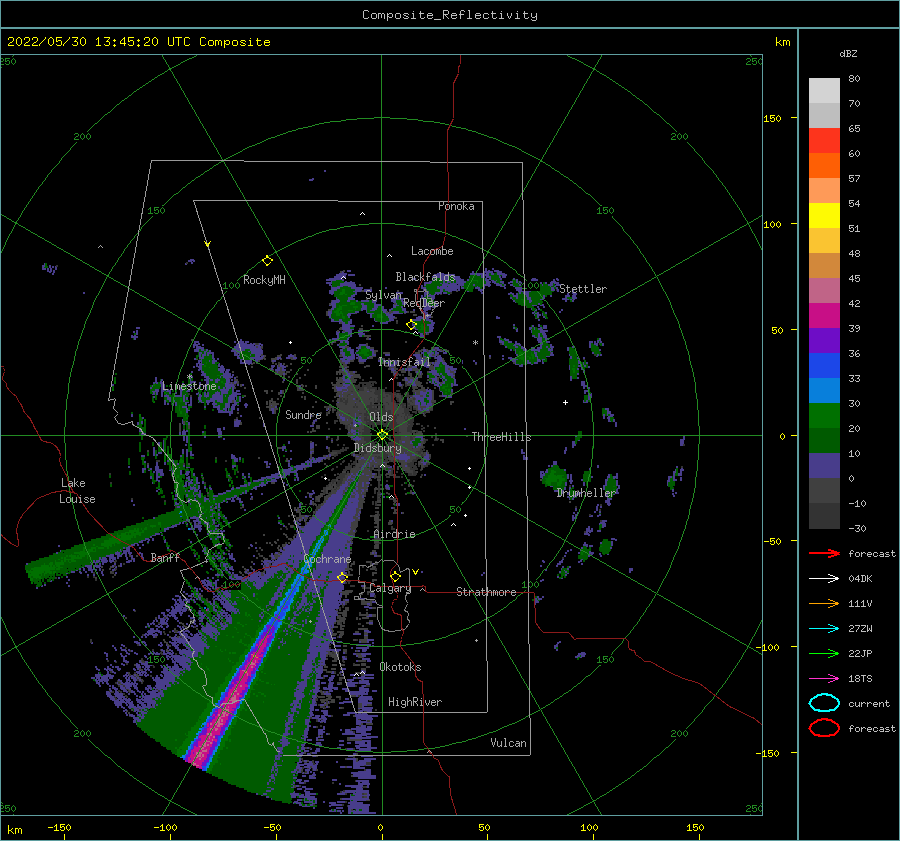This screenshot has height=841, width=900.
Task: Click the Okotoks label
Action: pos(401,667)
